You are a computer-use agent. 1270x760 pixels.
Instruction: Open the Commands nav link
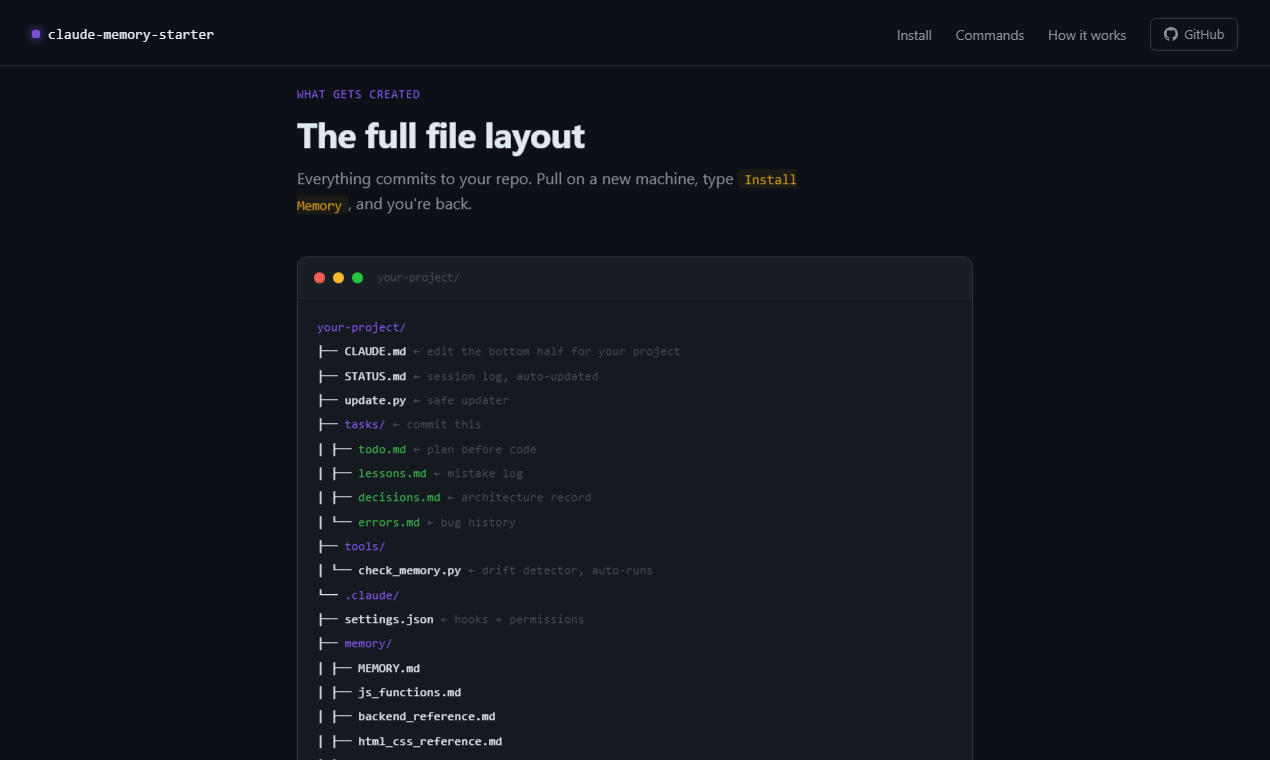pos(990,35)
